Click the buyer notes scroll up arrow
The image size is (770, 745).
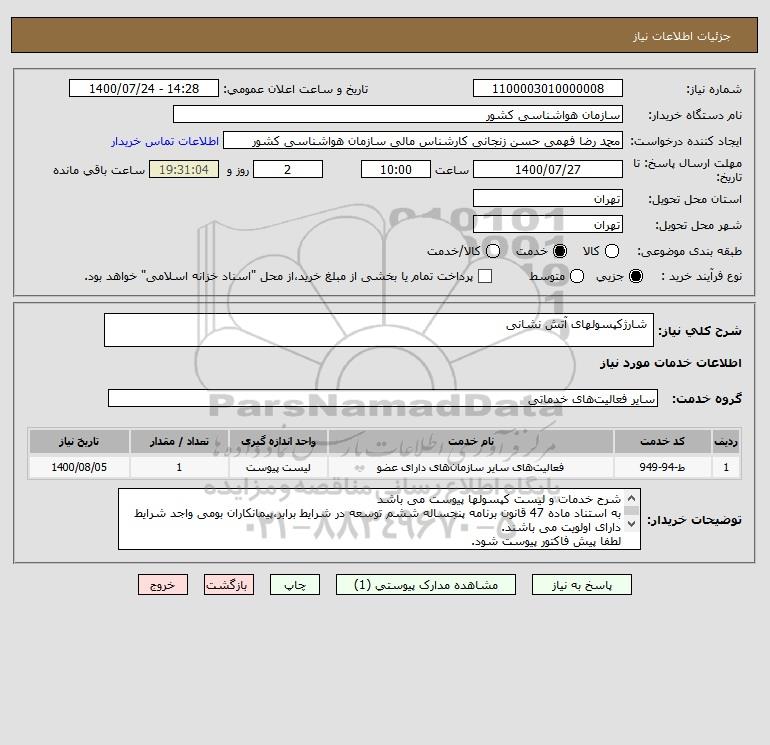632,498
